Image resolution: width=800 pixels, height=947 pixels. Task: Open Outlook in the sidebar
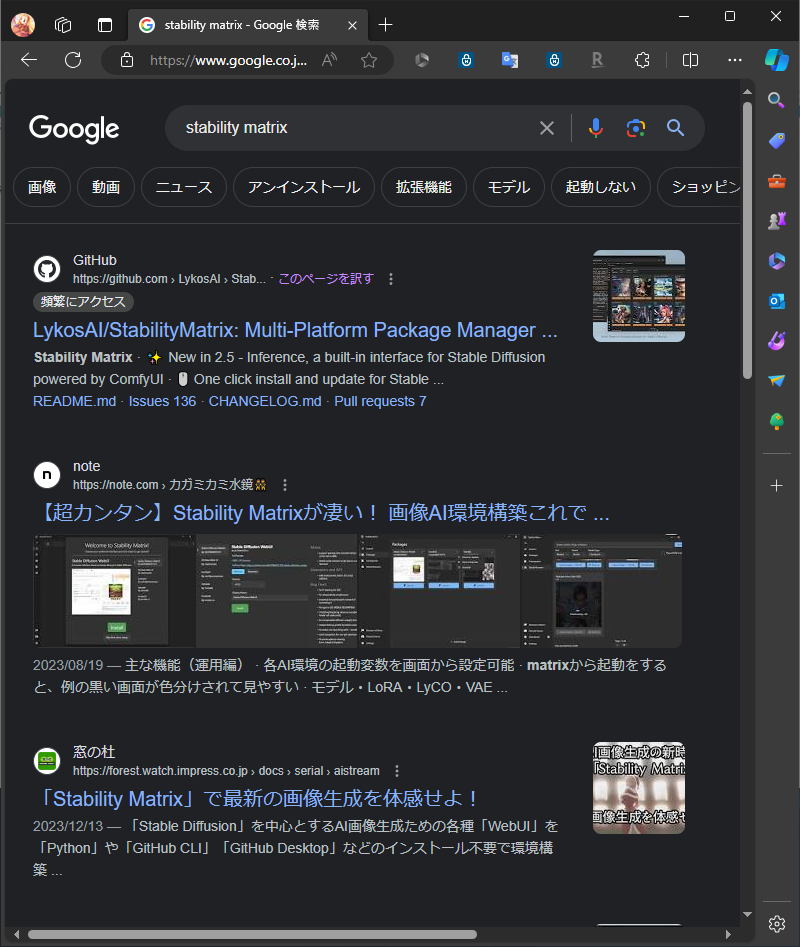coord(776,300)
